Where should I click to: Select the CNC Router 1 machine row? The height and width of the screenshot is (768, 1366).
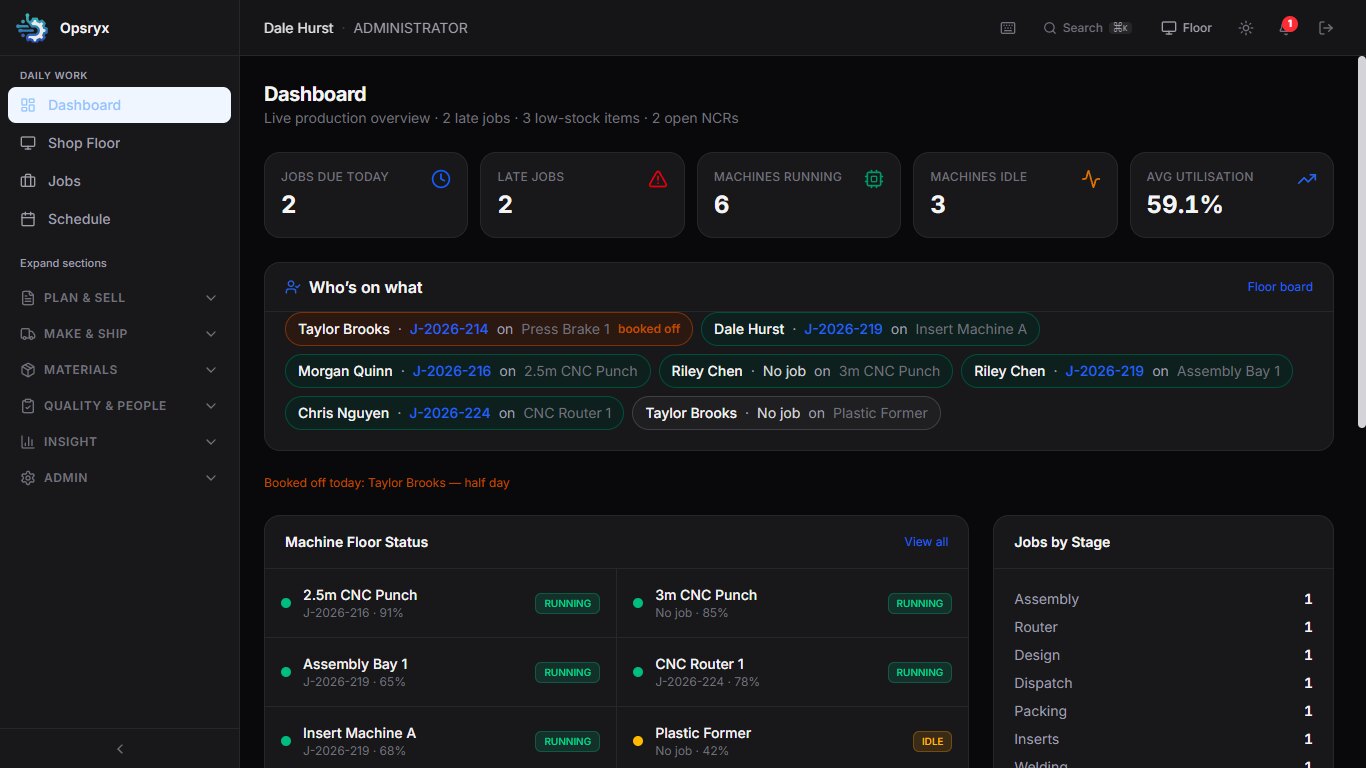pos(793,672)
